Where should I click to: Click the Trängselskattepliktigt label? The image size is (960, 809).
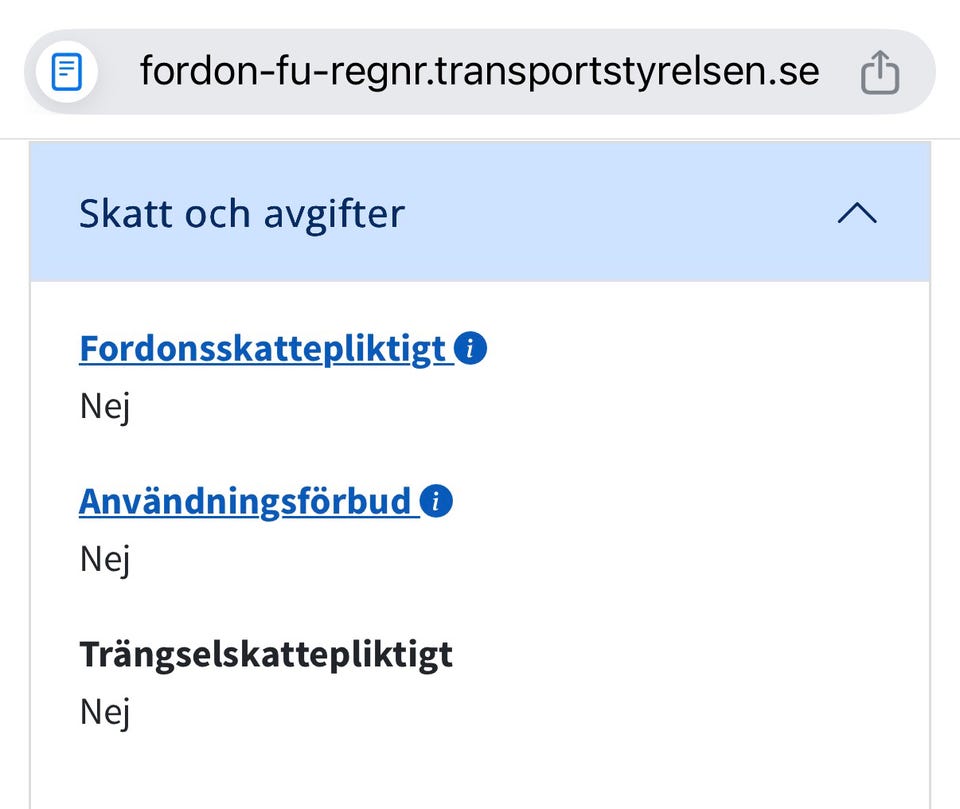[266, 654]
